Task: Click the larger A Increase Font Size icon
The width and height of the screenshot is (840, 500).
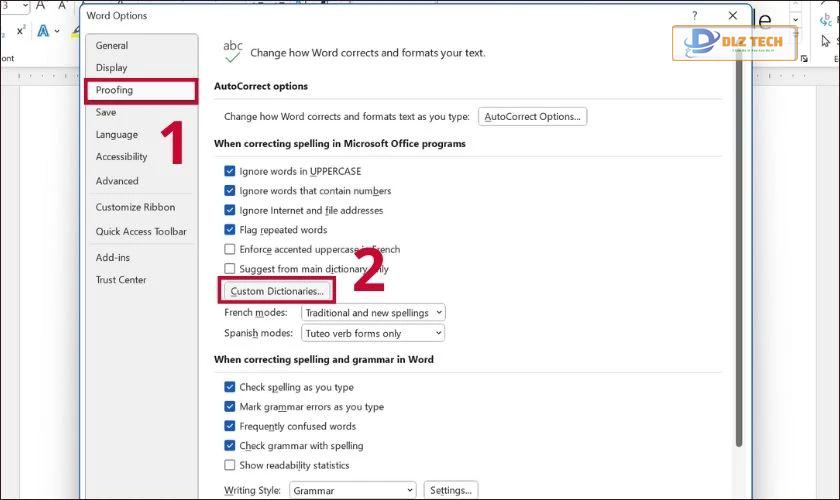Action: (41, 5)
